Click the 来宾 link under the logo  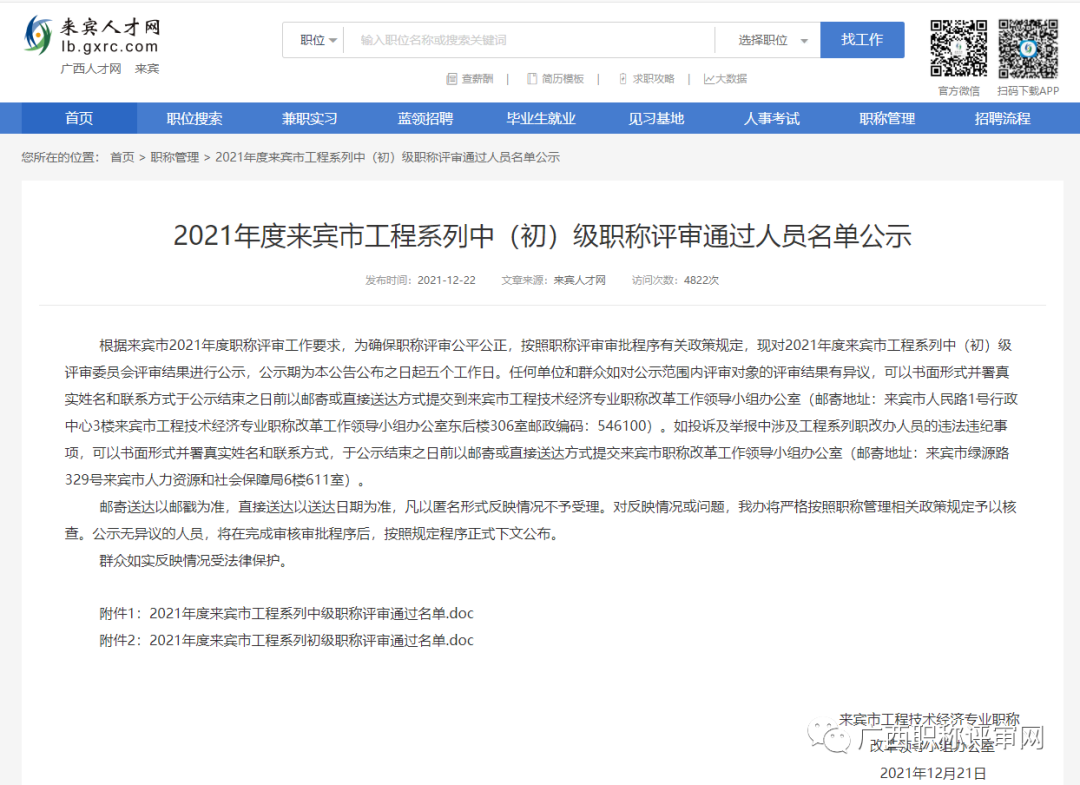147,69
